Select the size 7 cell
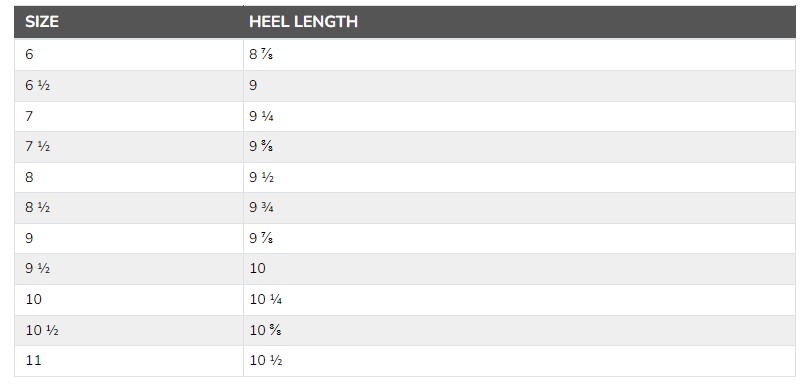804x388 pixels. [129, 116]
